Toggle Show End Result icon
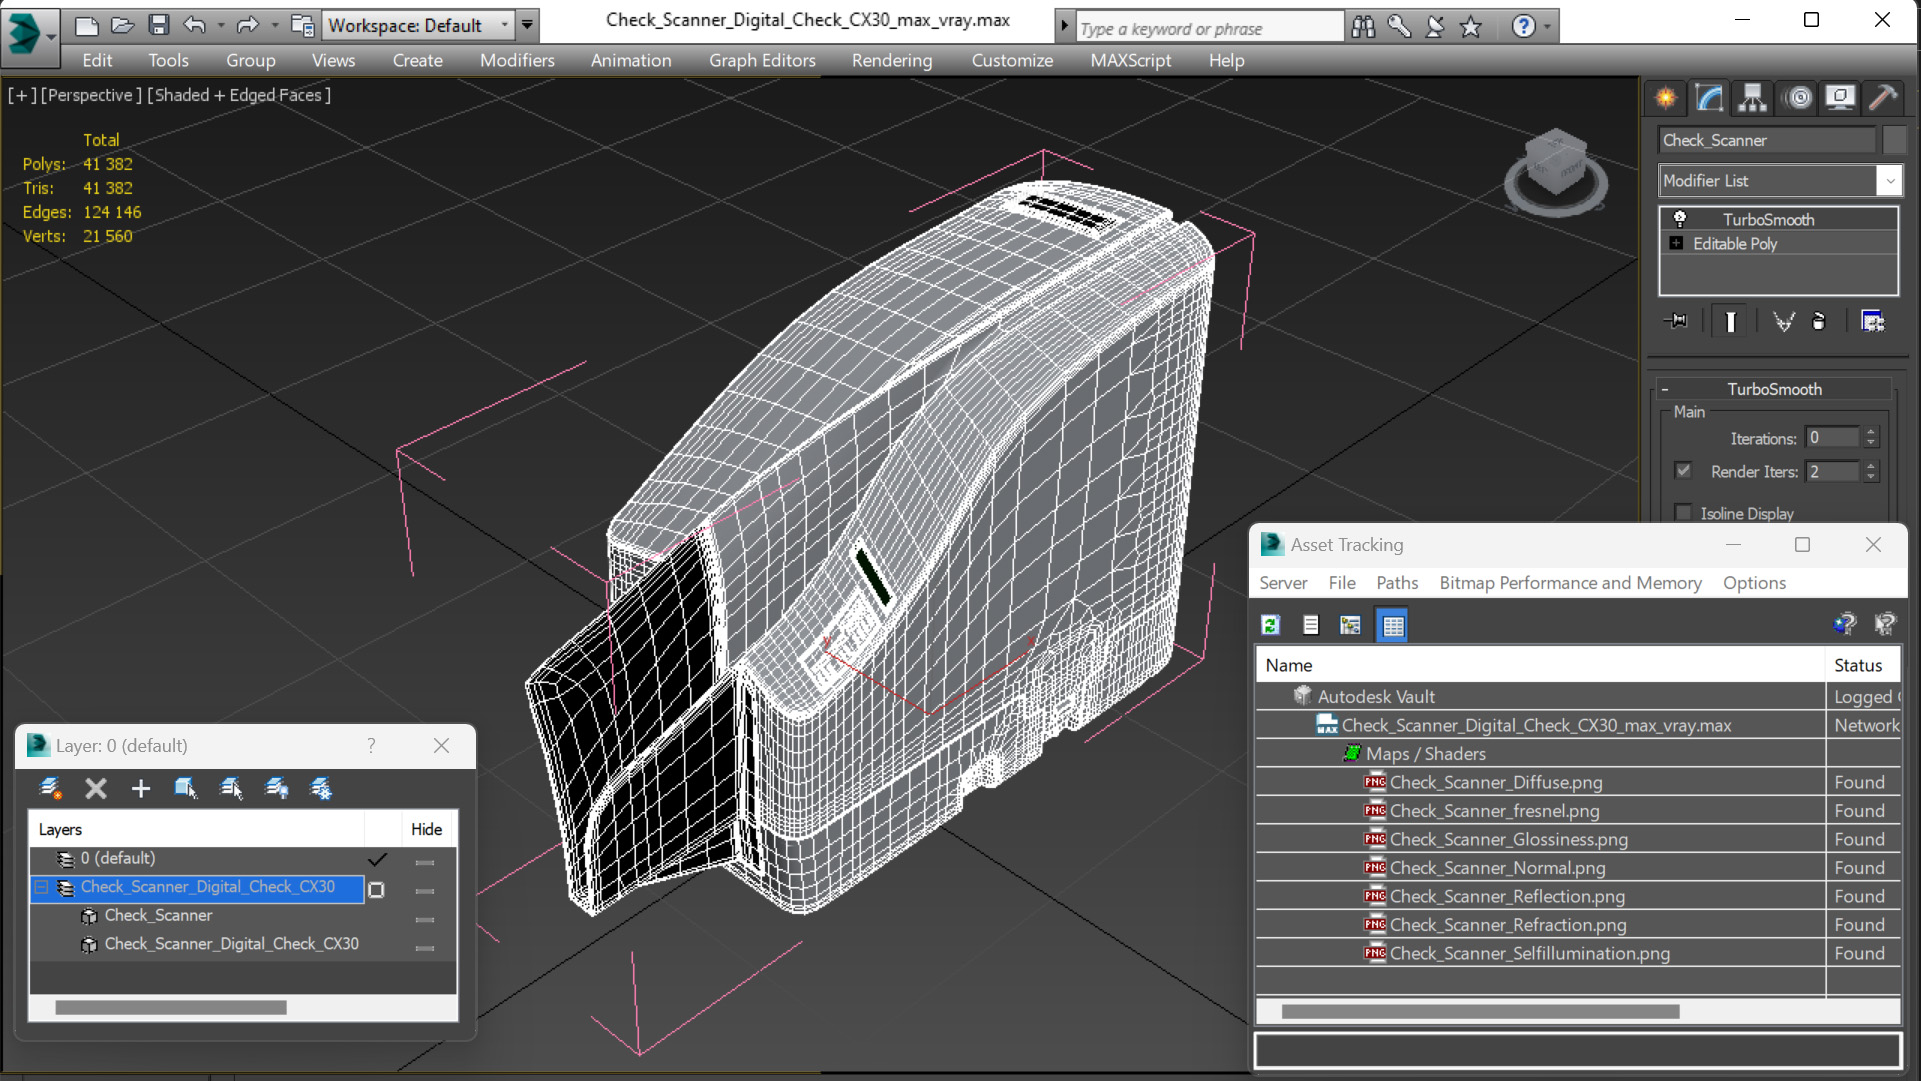This screenshot has width=1921, height=1081. [1730, 321]
